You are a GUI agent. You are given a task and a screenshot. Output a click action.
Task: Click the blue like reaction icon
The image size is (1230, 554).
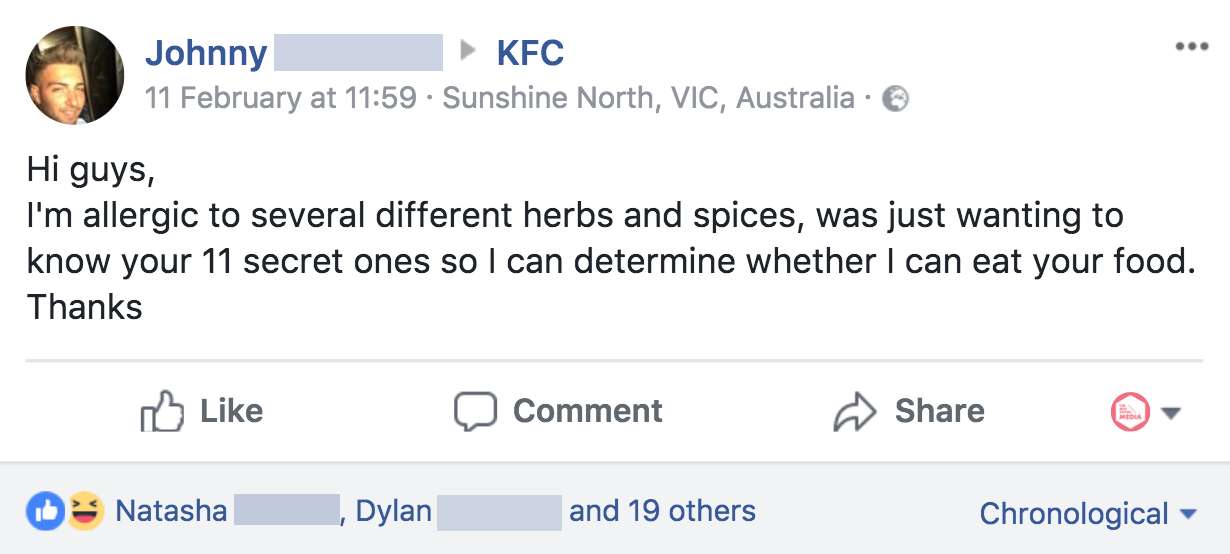(x=45, y=512)
